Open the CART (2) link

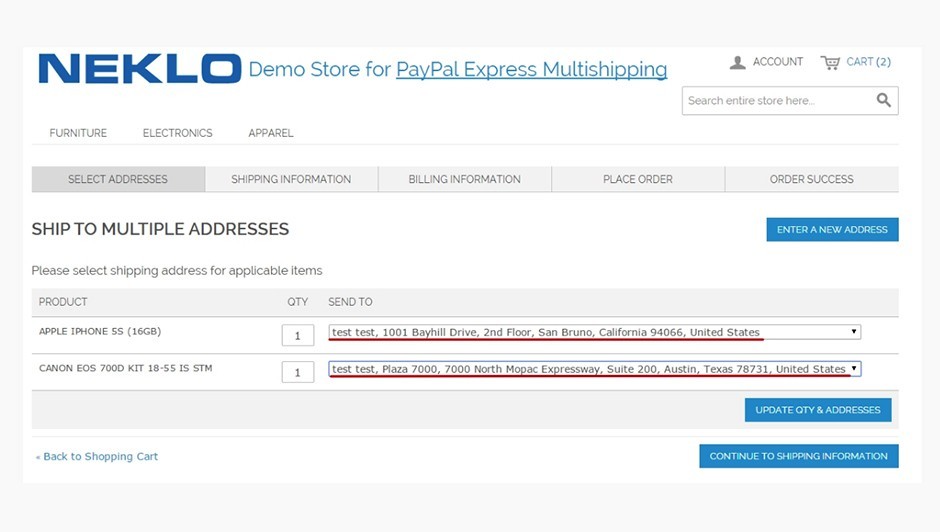(x=868, y=62)
